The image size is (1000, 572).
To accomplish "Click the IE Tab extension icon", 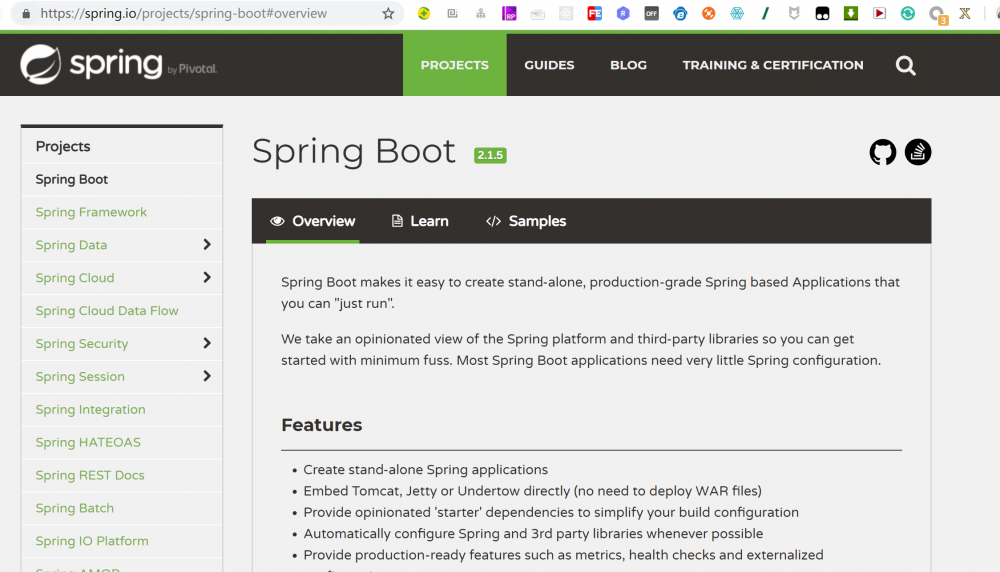I will coord(680,14).
